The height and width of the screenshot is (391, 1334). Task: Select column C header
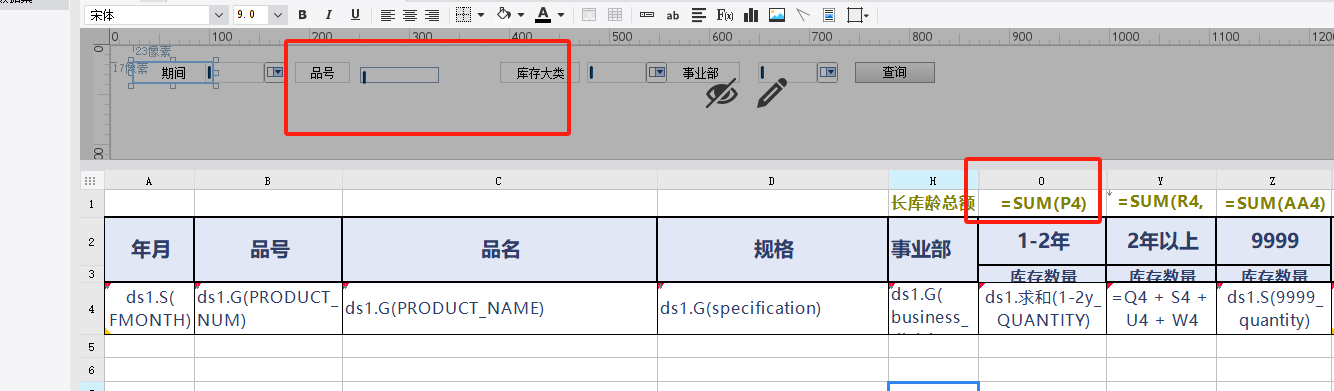coord(500,180)
